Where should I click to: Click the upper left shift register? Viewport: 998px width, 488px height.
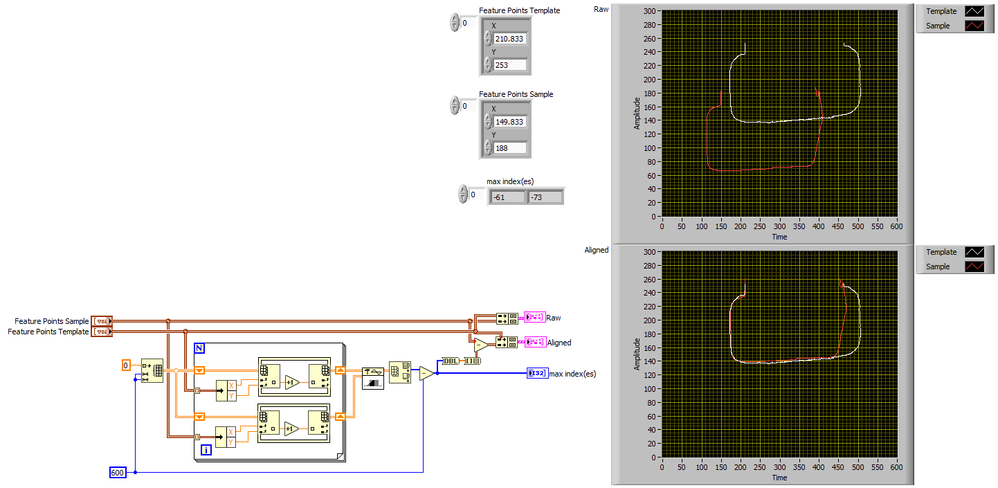pyautogui.click(x=200, y=370)
